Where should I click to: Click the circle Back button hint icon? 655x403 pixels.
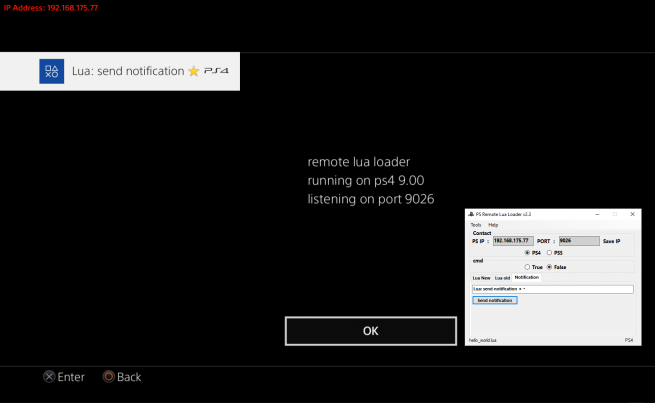[109, 377]
